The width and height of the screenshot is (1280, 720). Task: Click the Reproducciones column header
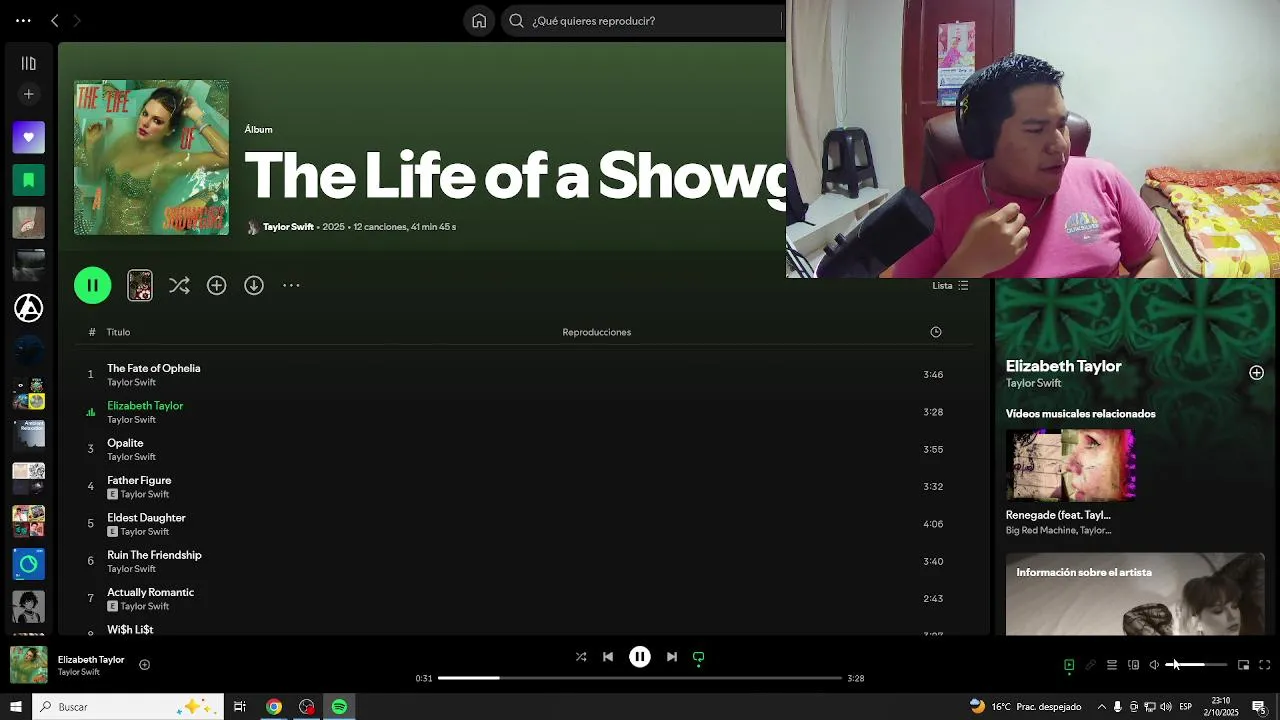click(596, 332)
